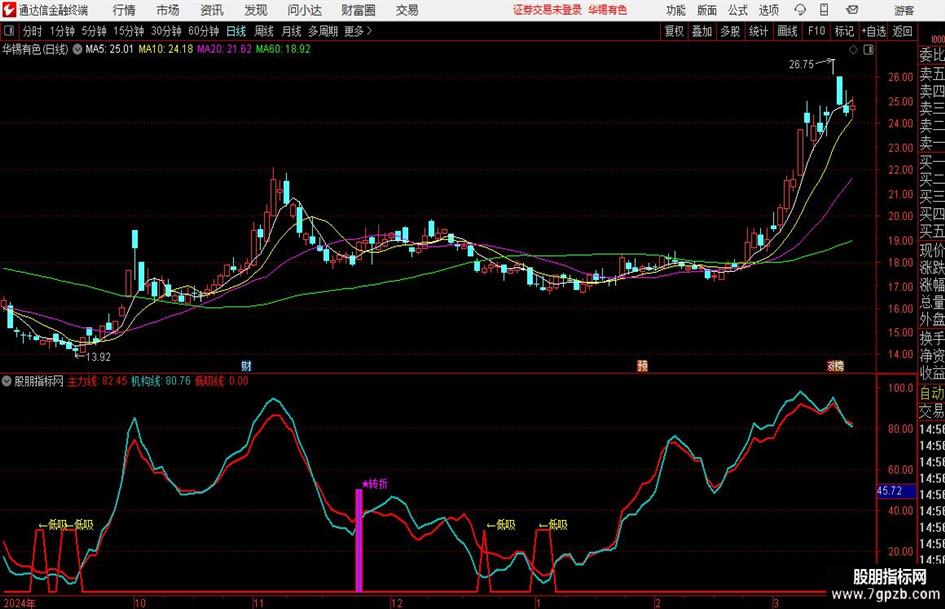Expand the 更多 periods dropdown
The height and width of the screenshot is (609, 945).
(358, 31)
